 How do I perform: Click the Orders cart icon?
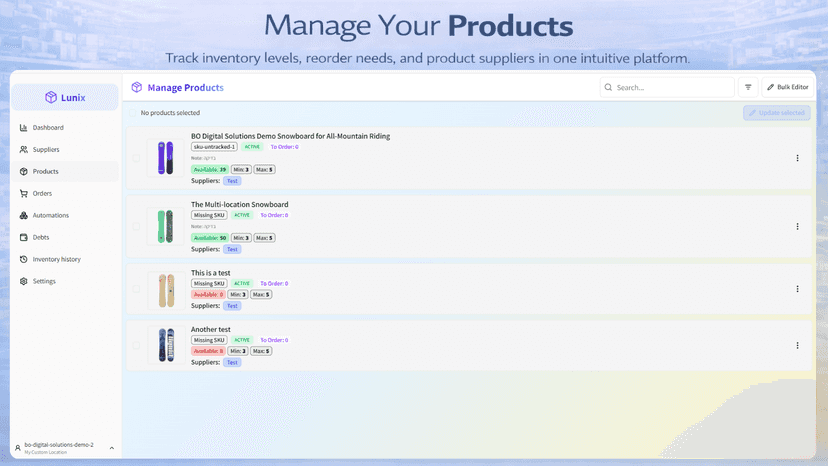[23, 193]
